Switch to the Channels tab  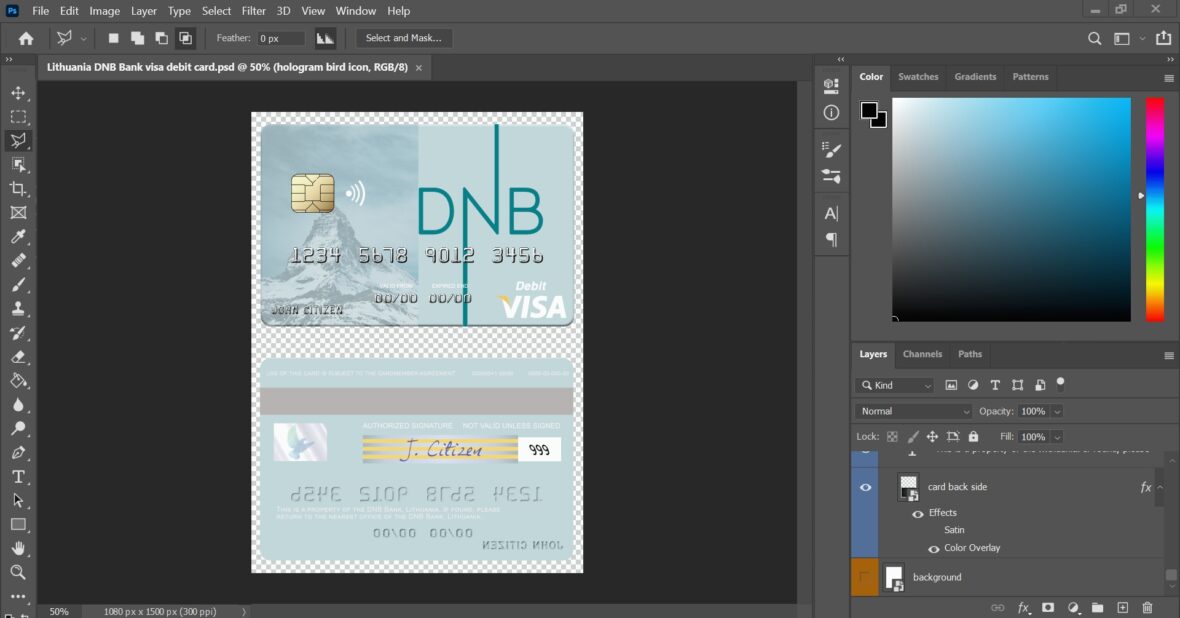tap(922, 354)
